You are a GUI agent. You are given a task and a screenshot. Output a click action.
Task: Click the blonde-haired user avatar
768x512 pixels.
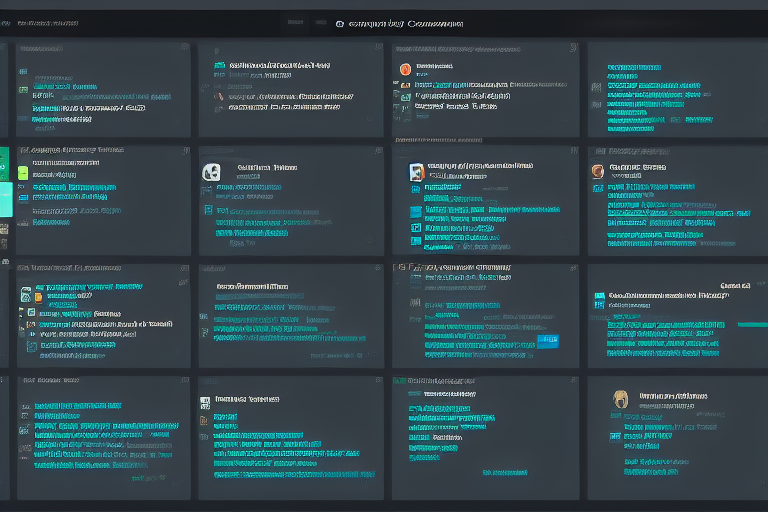point(620,398)
